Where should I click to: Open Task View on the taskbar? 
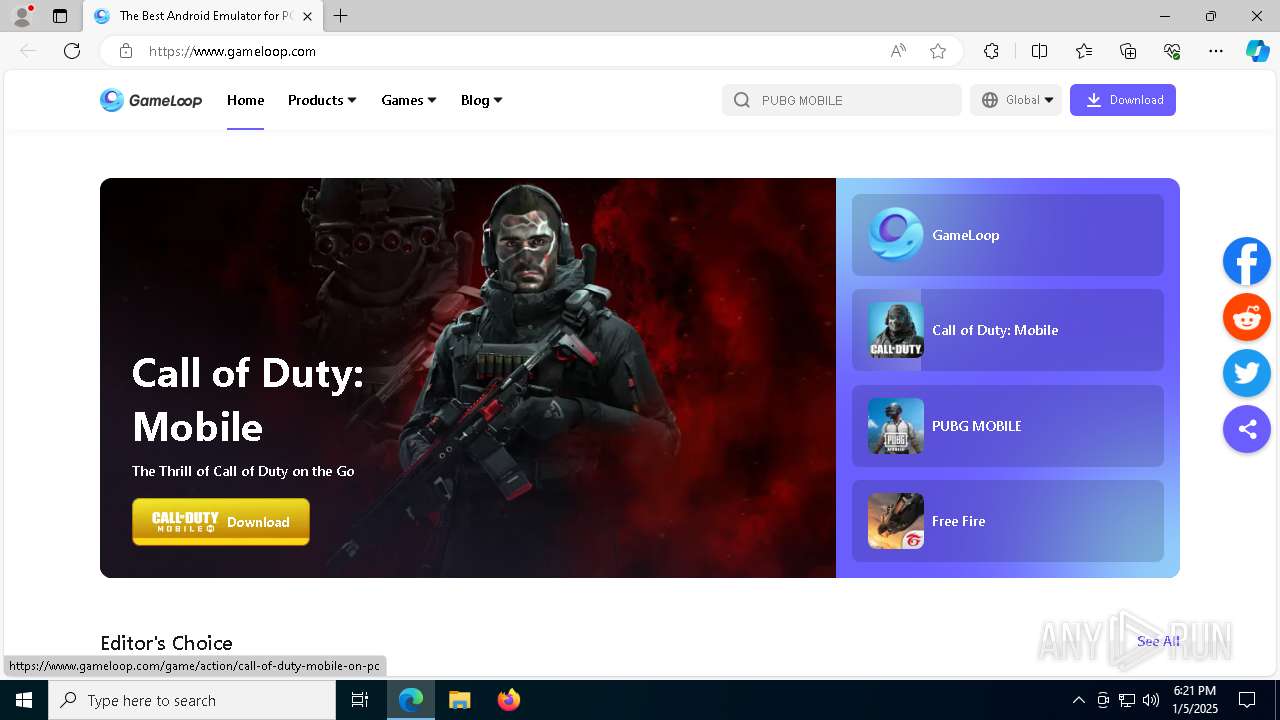360,700
